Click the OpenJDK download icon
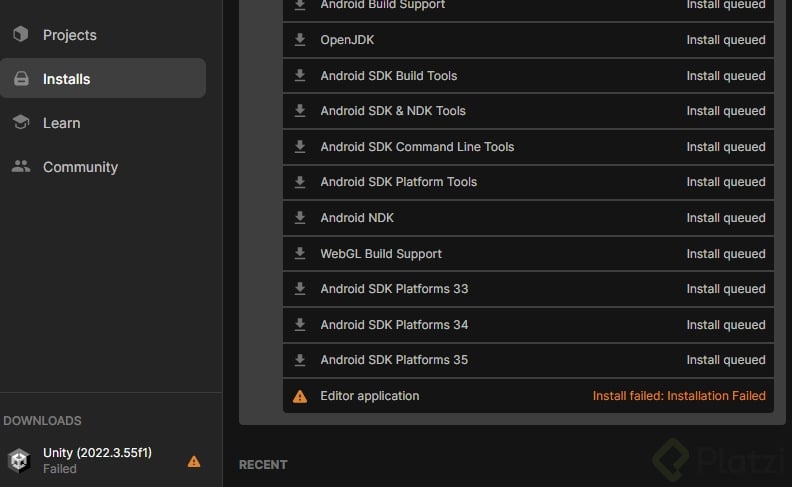Screen dimensions: 792x487 tap(300, 40)
